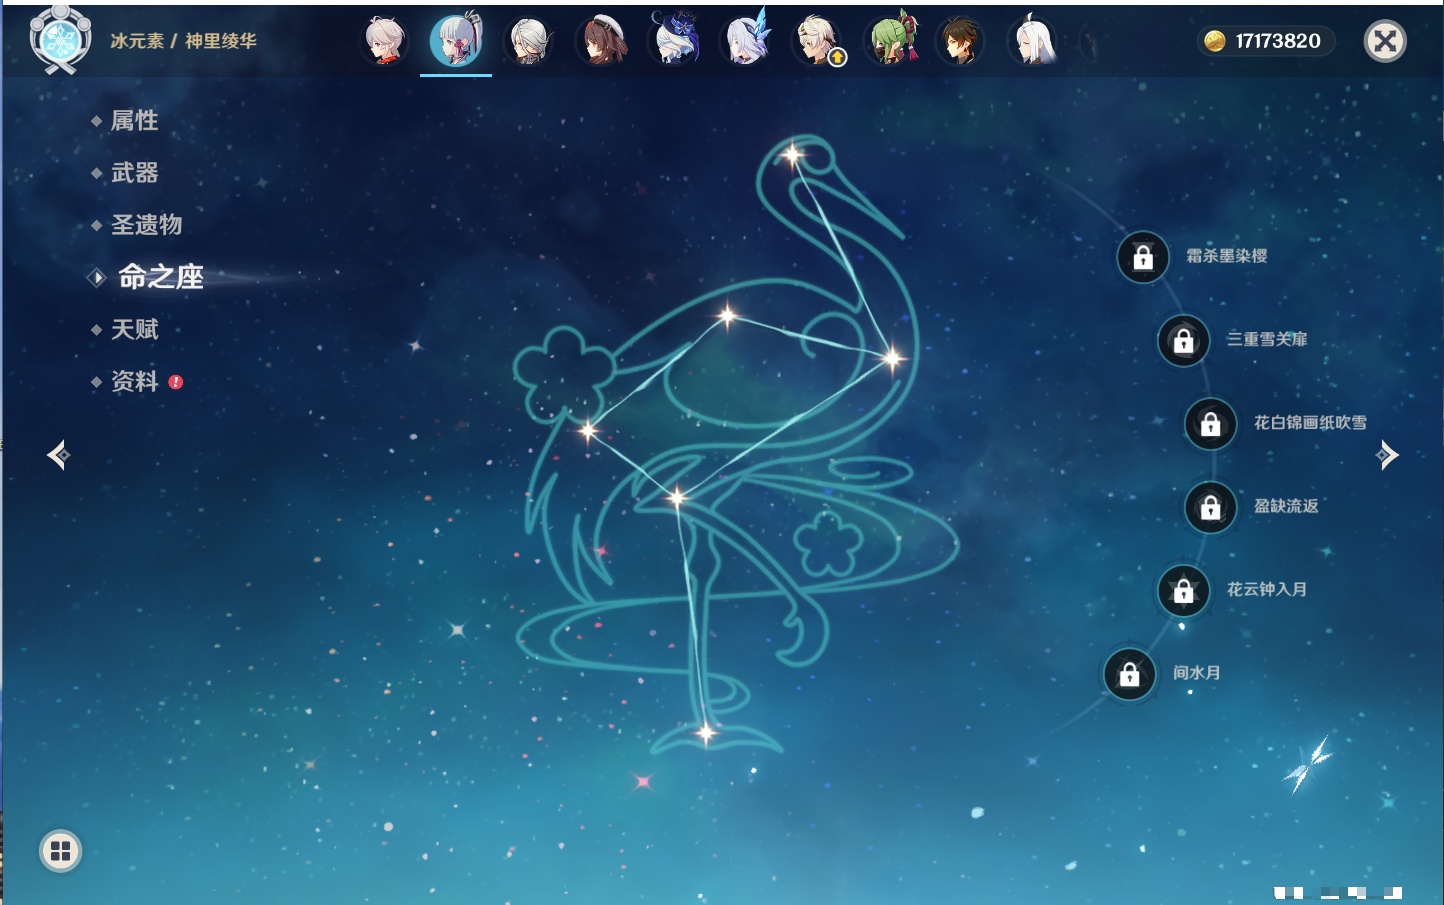Select Shenhe's white-haired portrait
Image resolution: width=1444 pixels, height=905 pixels.
(x=1034, y=41)
